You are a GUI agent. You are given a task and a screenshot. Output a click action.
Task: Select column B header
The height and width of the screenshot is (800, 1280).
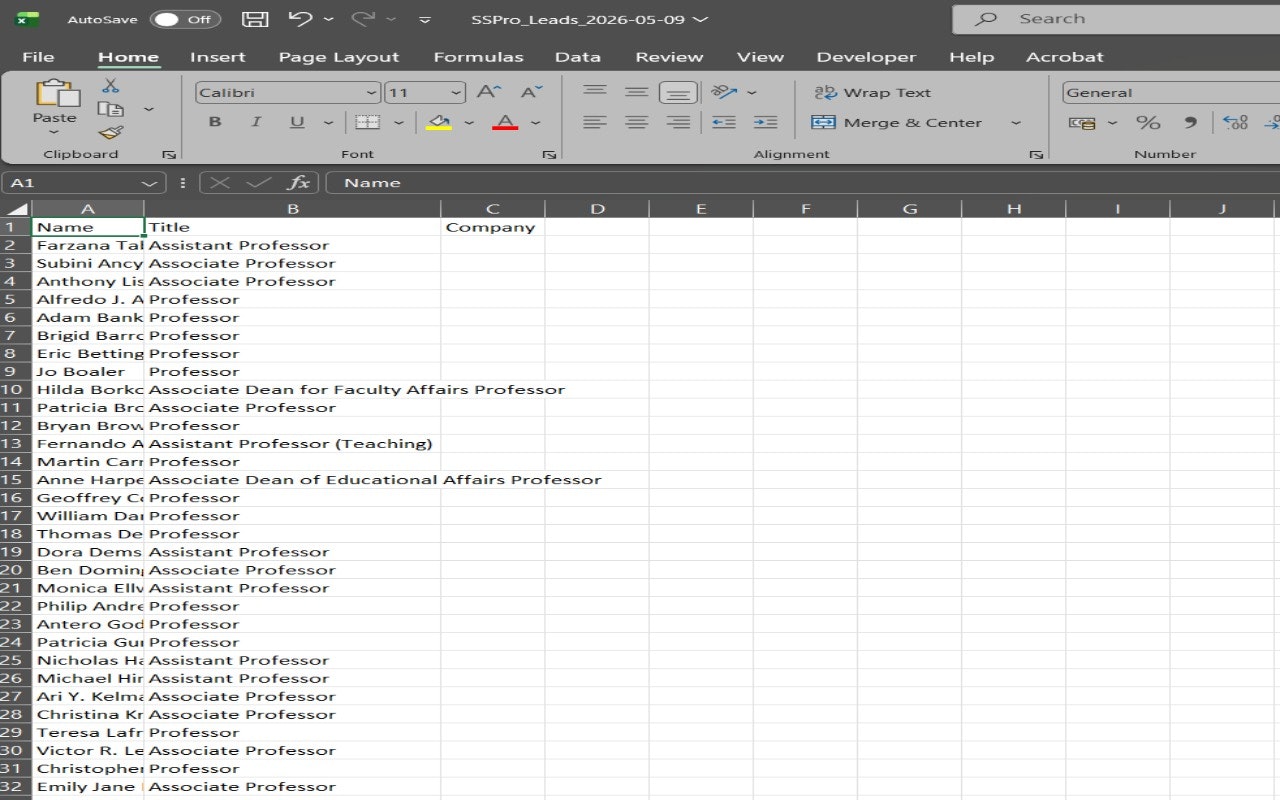pyautogui.click(x=293, y=209)
